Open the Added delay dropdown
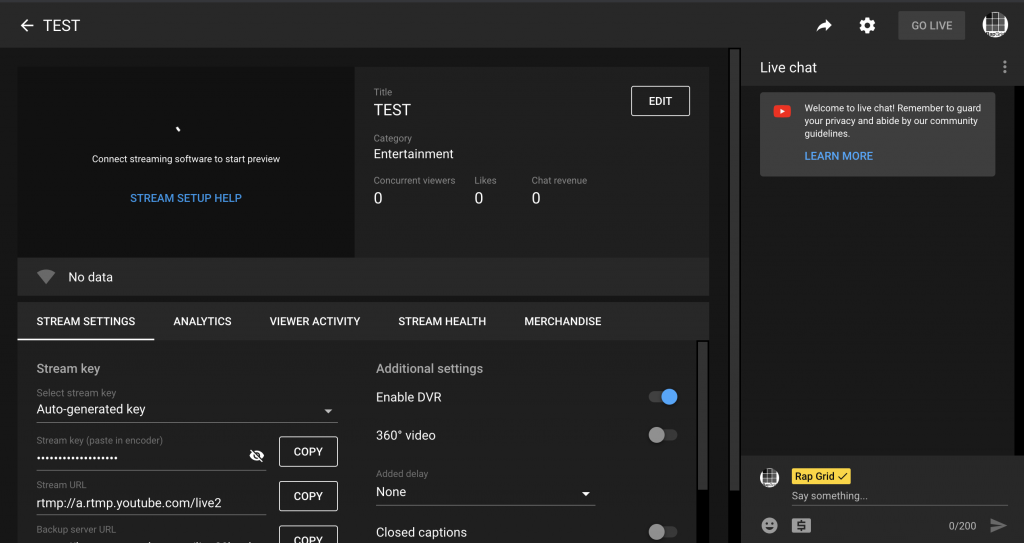The width and height of the screenshot is (1024, 543). 485,493
